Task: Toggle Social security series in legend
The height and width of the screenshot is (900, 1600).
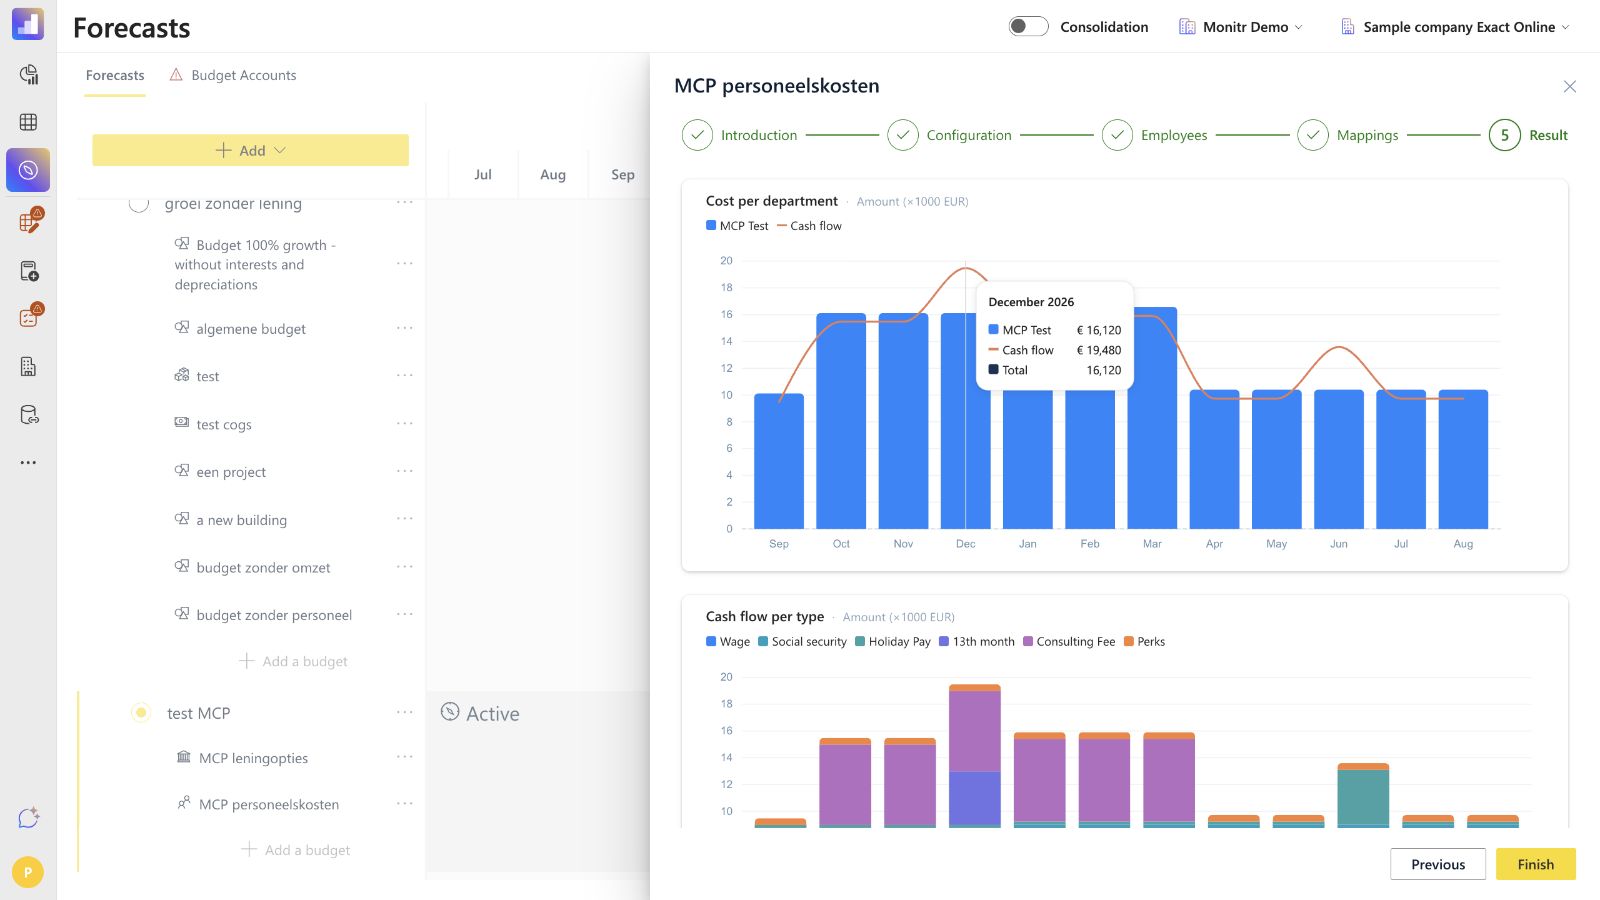Action: tap(802, 642)
